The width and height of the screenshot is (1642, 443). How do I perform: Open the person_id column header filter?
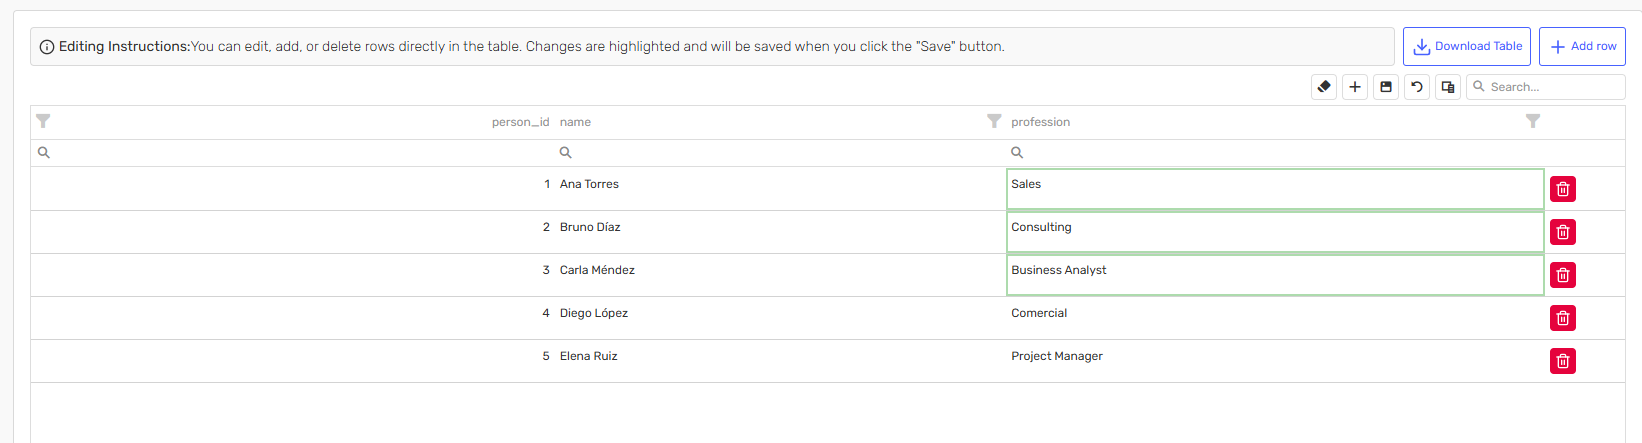point(43,121)
